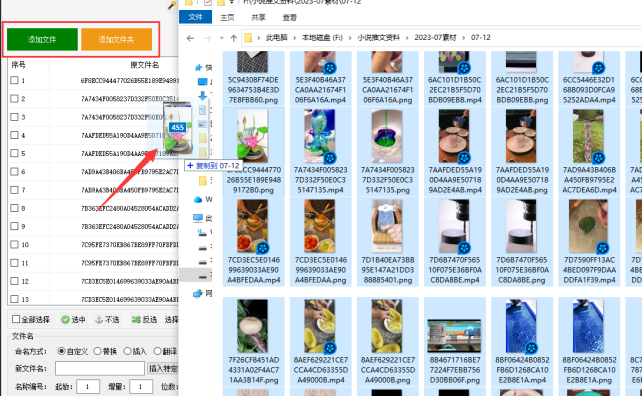Select the image 7F26CF8451AD...1AA3B14F.png

click(253, 342)
